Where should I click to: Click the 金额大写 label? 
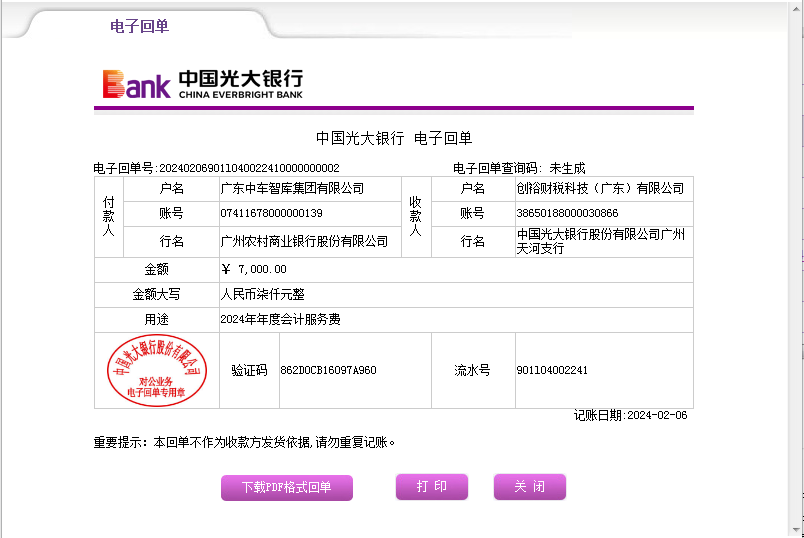click(x=156, y=294)
